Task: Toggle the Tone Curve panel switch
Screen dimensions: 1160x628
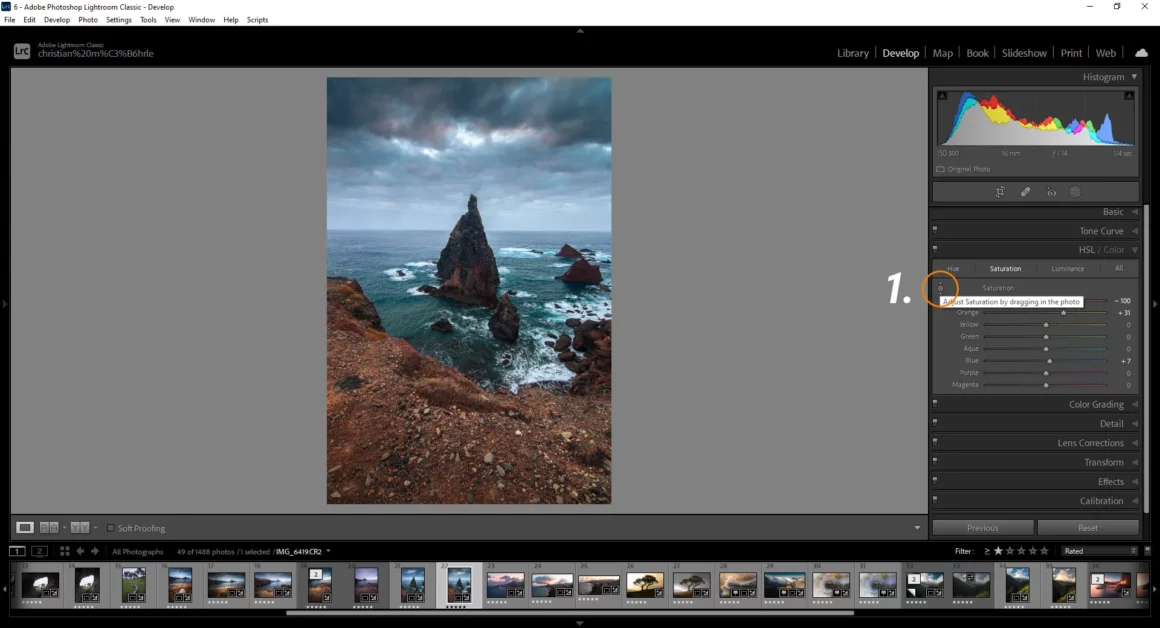Action: [x=935, y=231]
